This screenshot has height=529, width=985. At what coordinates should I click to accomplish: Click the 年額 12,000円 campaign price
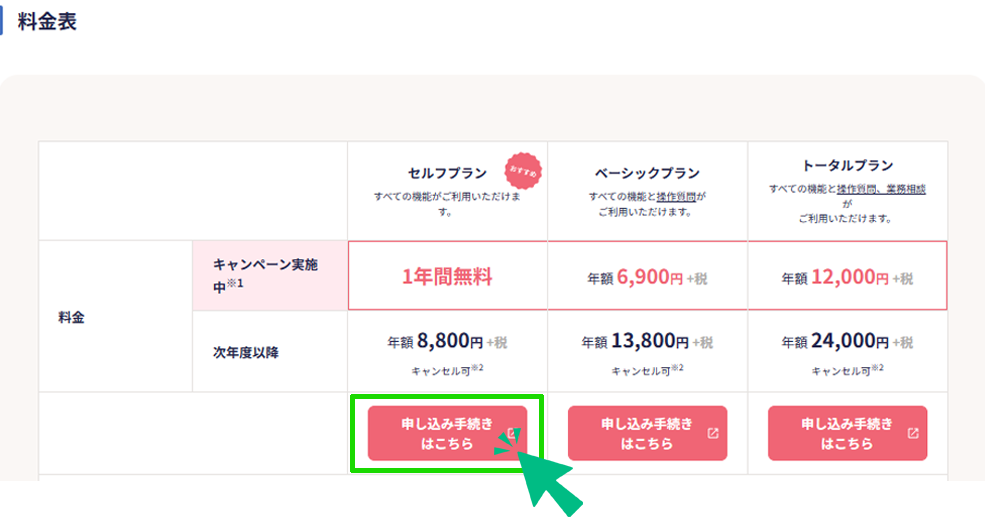[847, 277]
